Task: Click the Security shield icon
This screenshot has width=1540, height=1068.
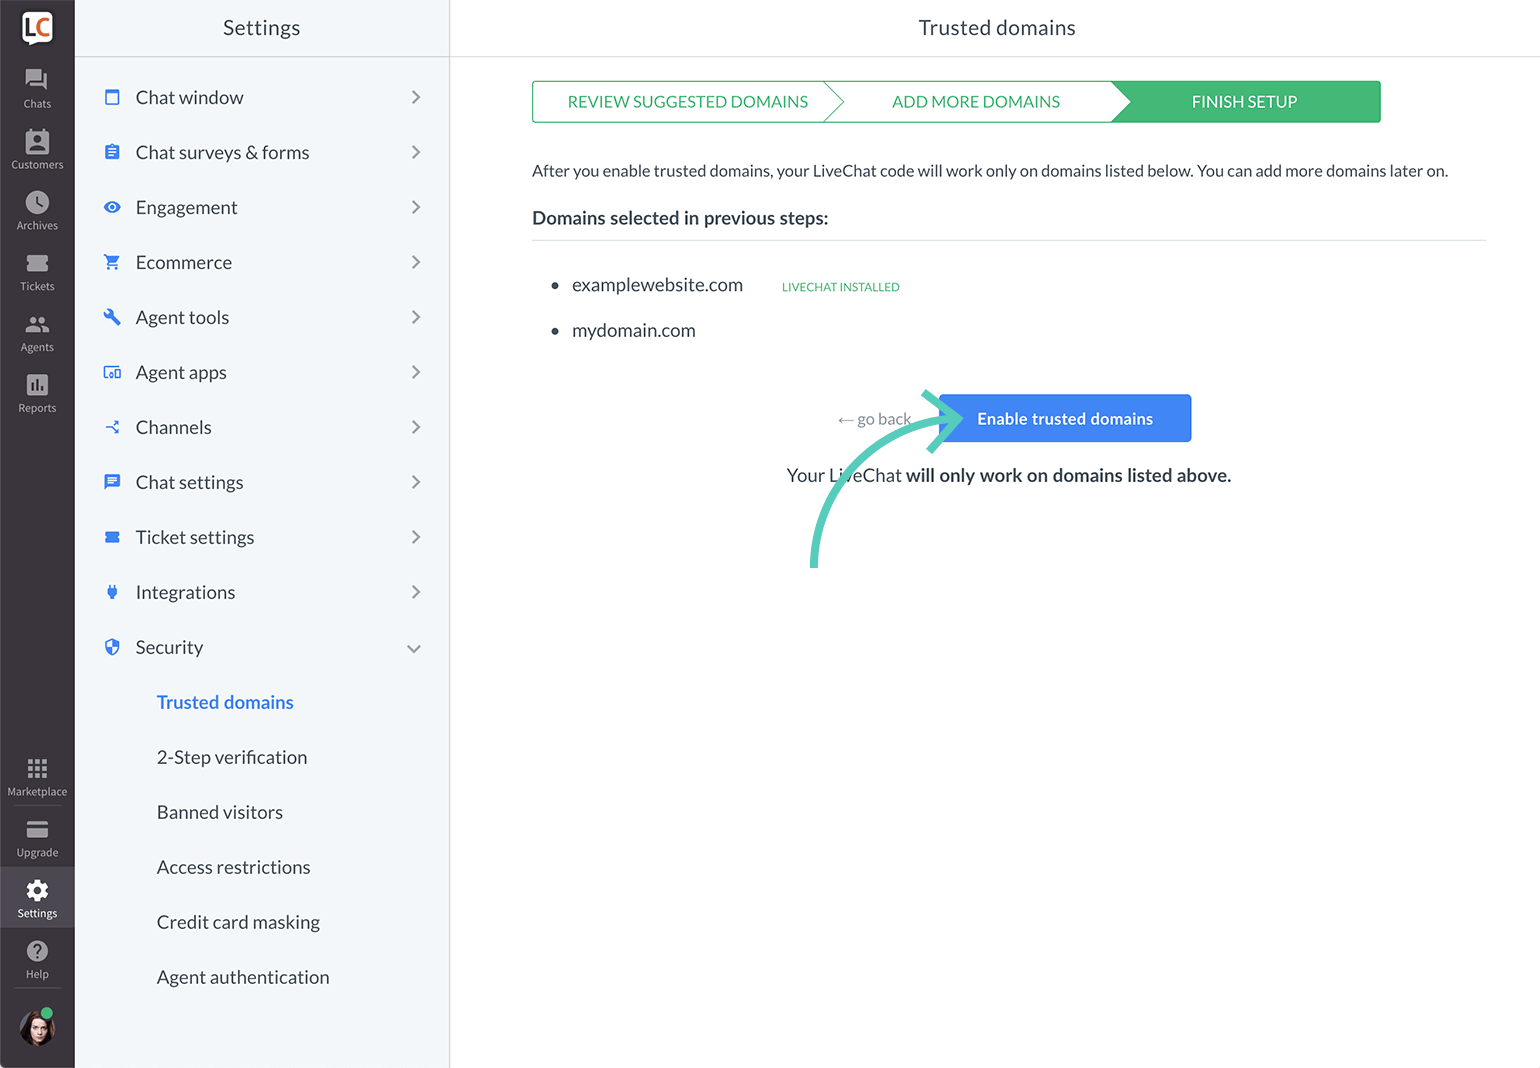Action: coord(112,647)
